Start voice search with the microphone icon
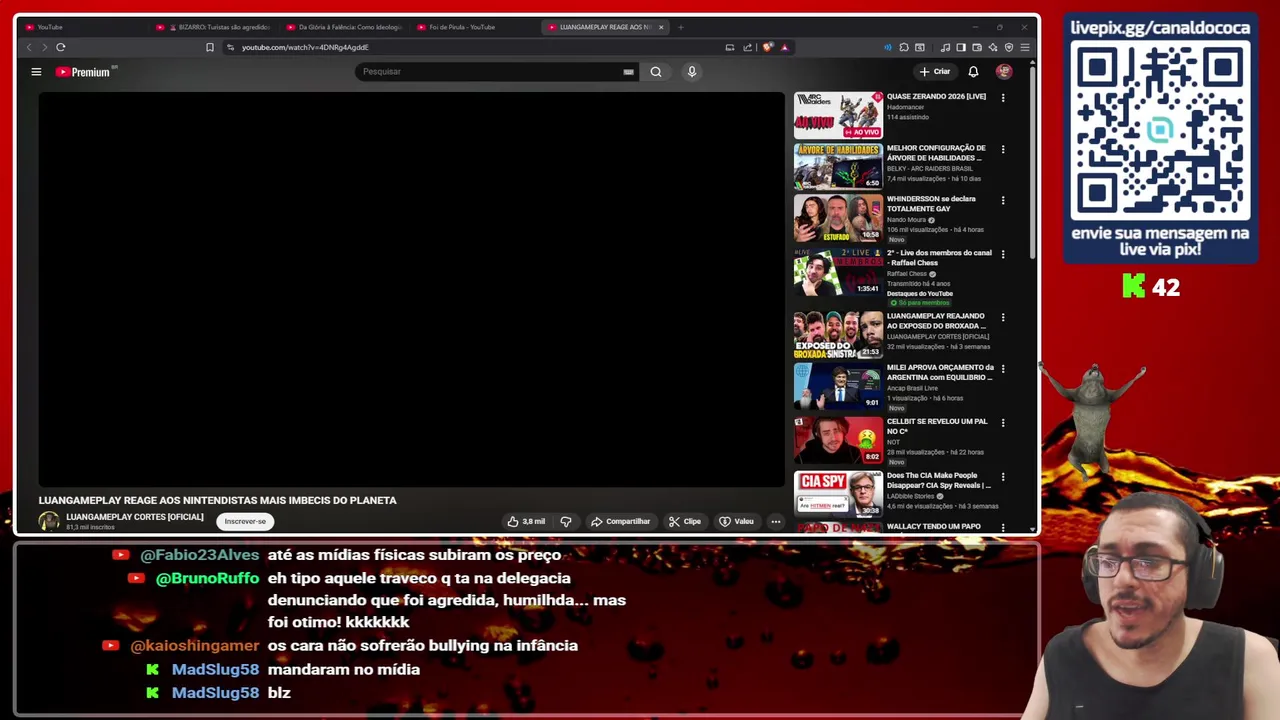 tap(691, 72)
